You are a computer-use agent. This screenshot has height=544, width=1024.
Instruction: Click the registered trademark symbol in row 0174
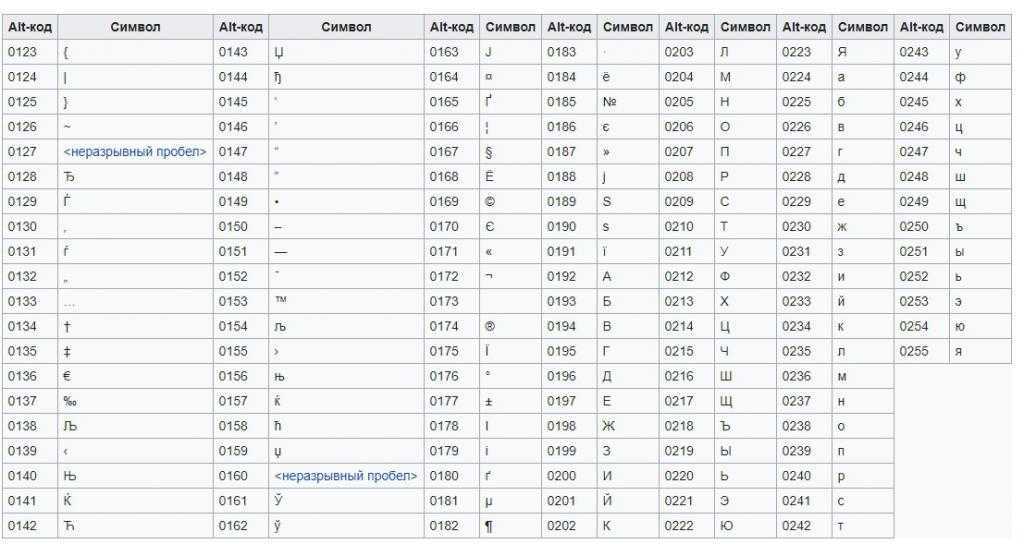coord(490,327)
